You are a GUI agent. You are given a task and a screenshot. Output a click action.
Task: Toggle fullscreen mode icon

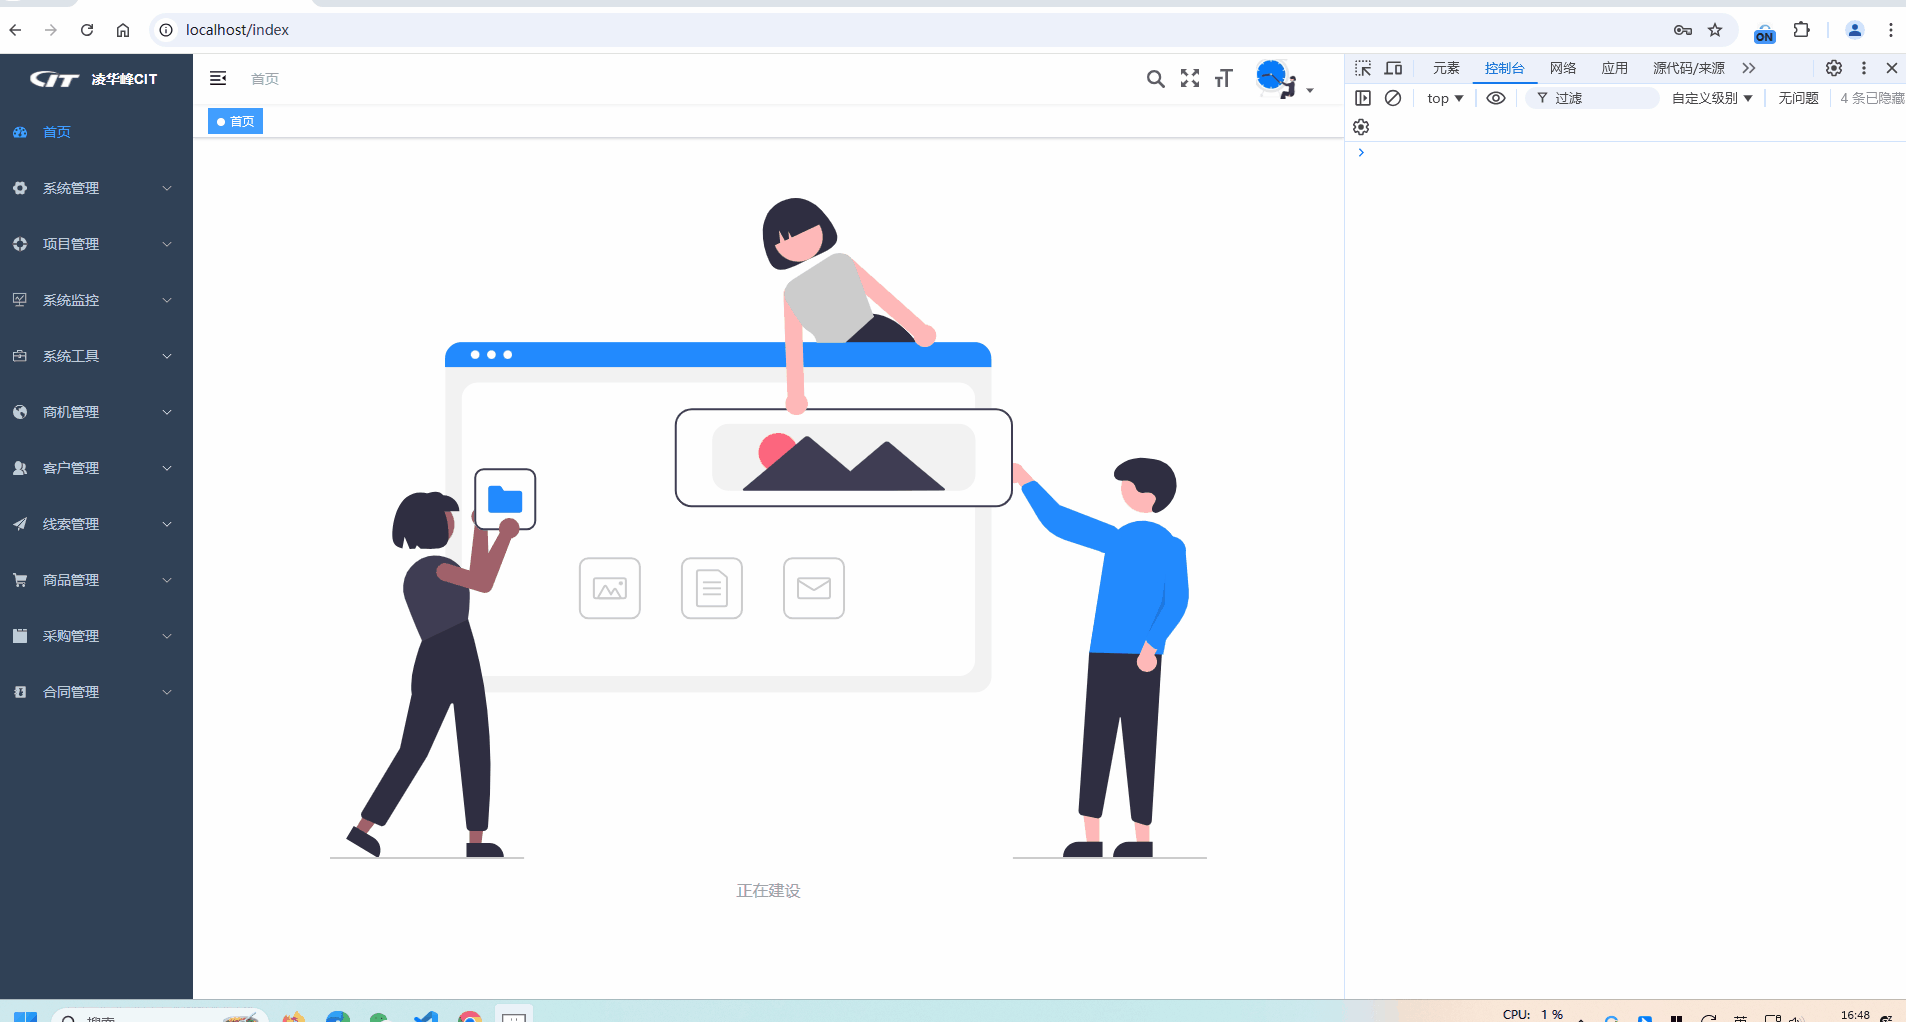1189,79
